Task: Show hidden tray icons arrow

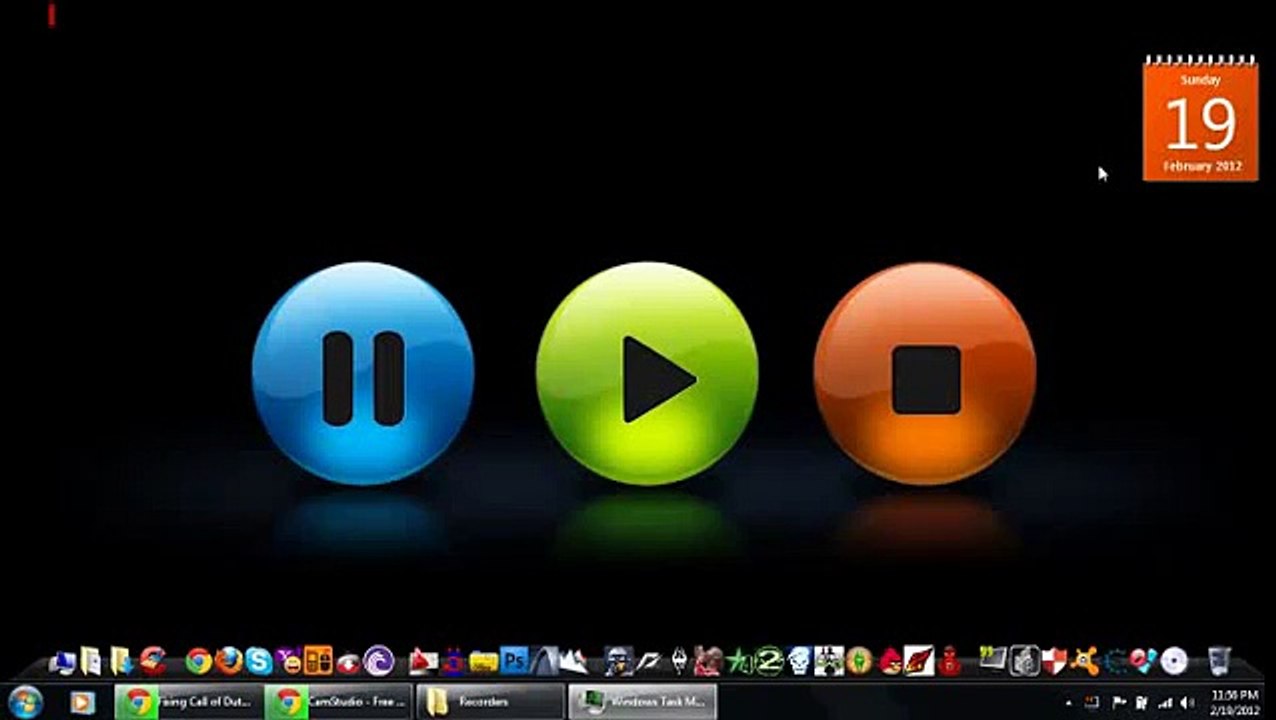Action: [1070, 703]
